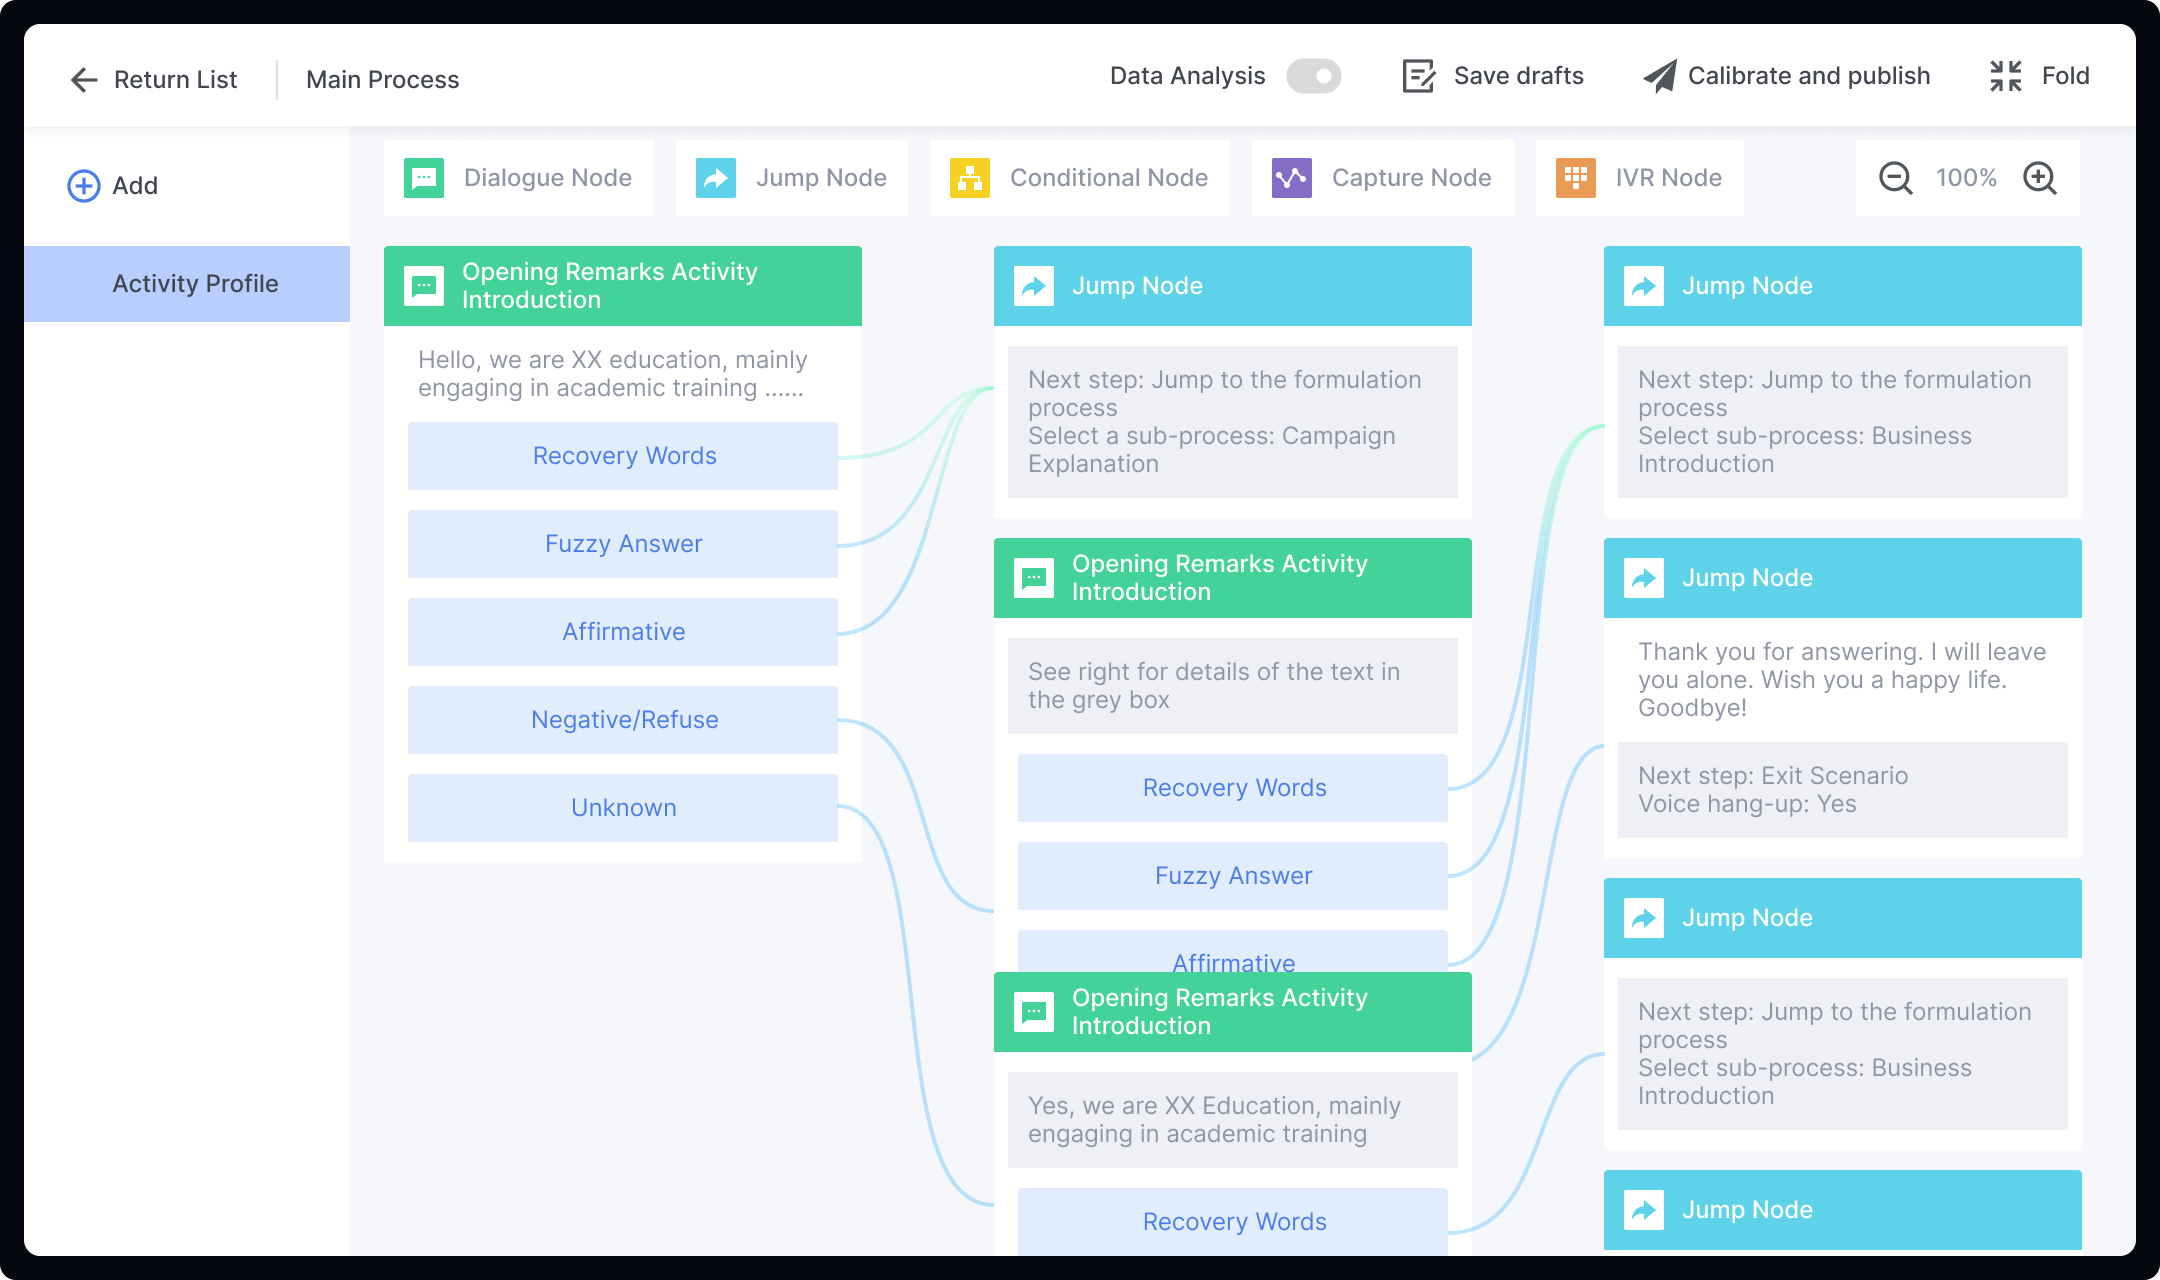The image size is (2160, 1280).
Task: Click the back arrow next to Return List
Action: (84, 79)
